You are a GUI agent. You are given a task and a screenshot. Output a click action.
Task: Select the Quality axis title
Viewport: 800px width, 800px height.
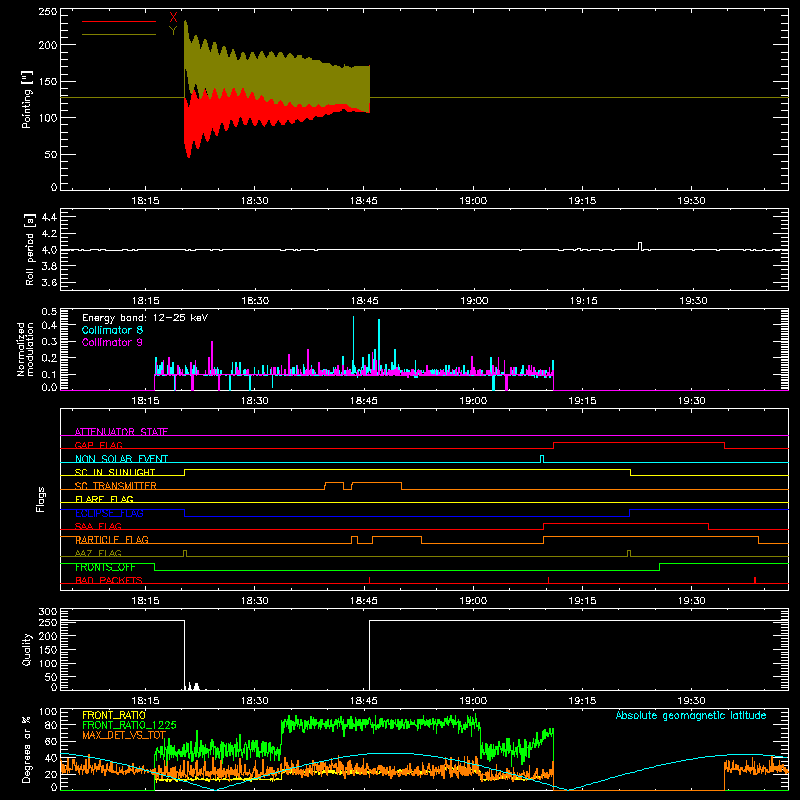point(27,649)
